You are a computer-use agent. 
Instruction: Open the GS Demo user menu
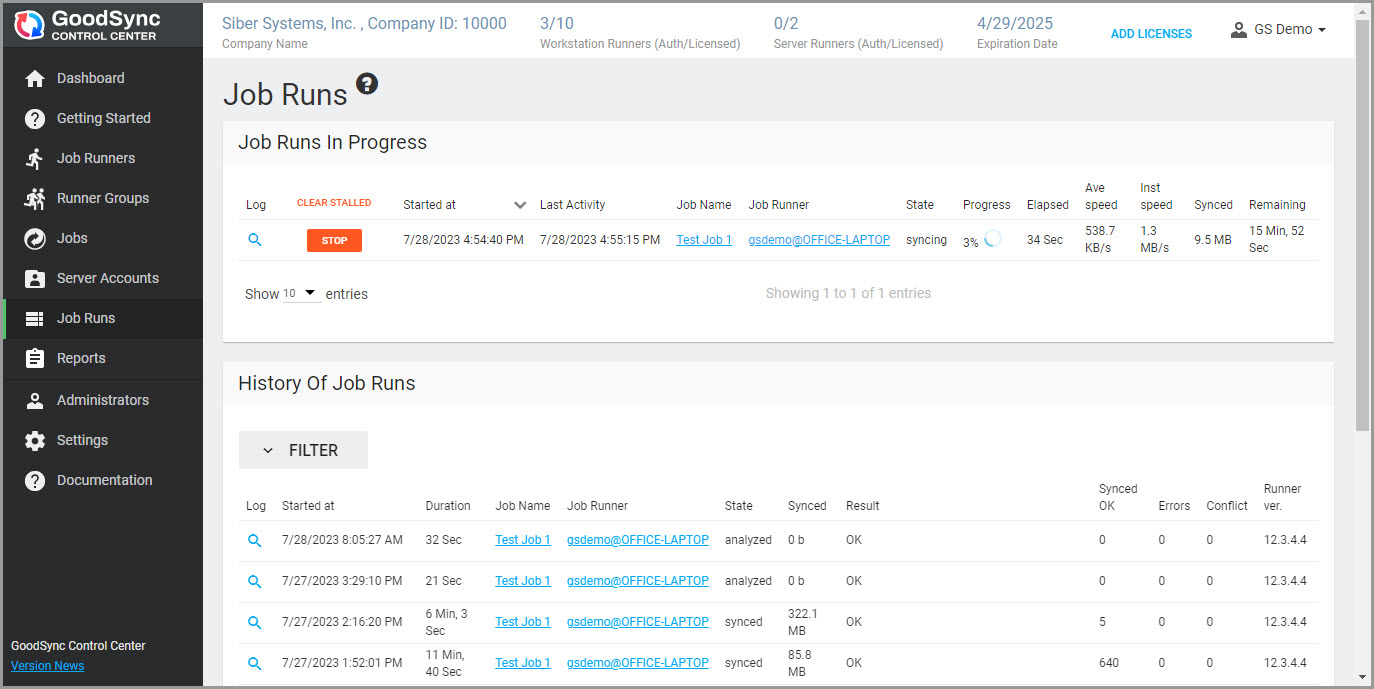(1278, 30)
